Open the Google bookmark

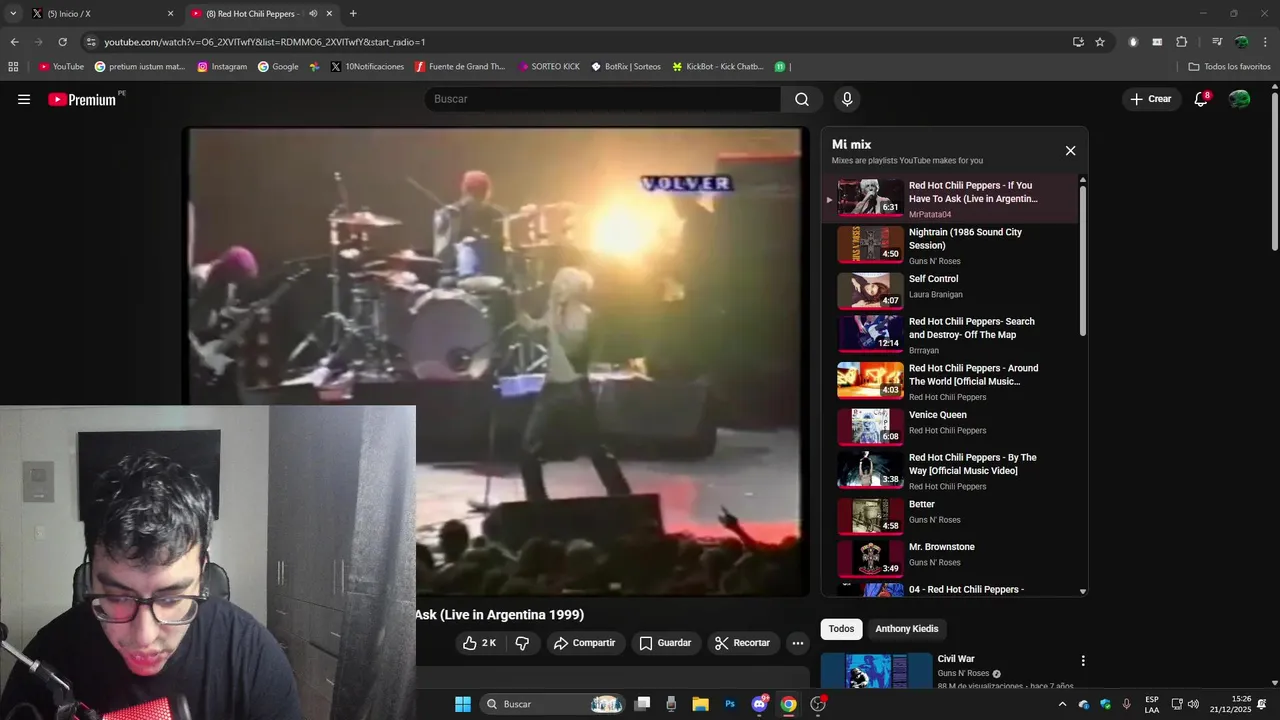278,67
